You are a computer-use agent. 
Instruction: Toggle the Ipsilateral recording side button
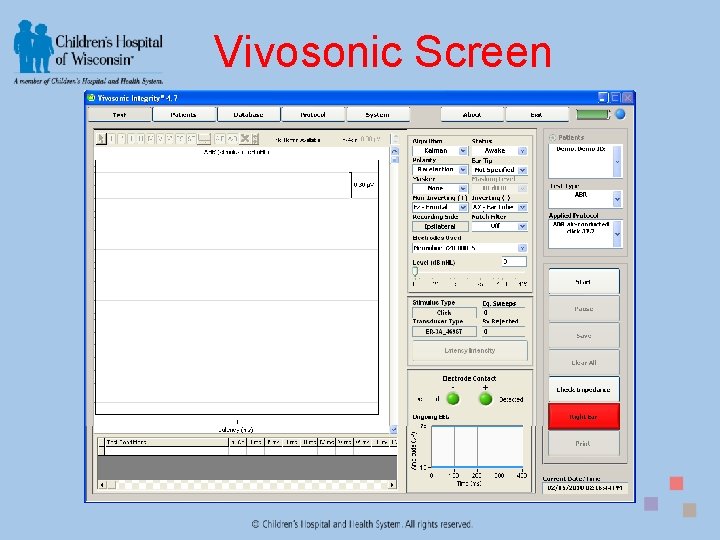440,226
